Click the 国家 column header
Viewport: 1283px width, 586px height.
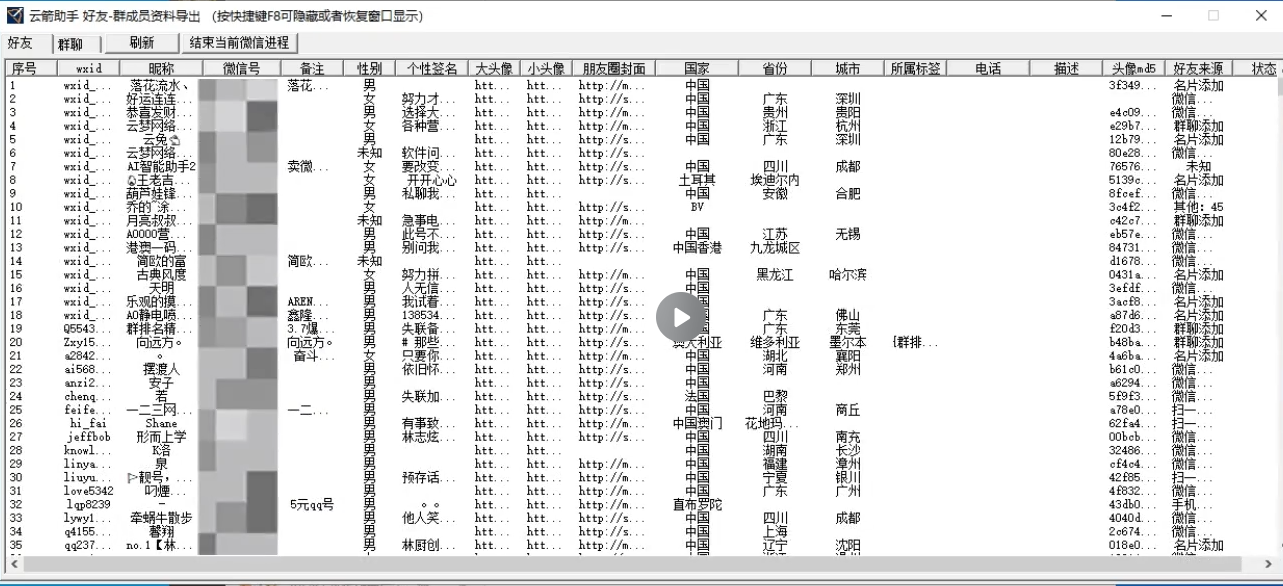pos(697,68)
